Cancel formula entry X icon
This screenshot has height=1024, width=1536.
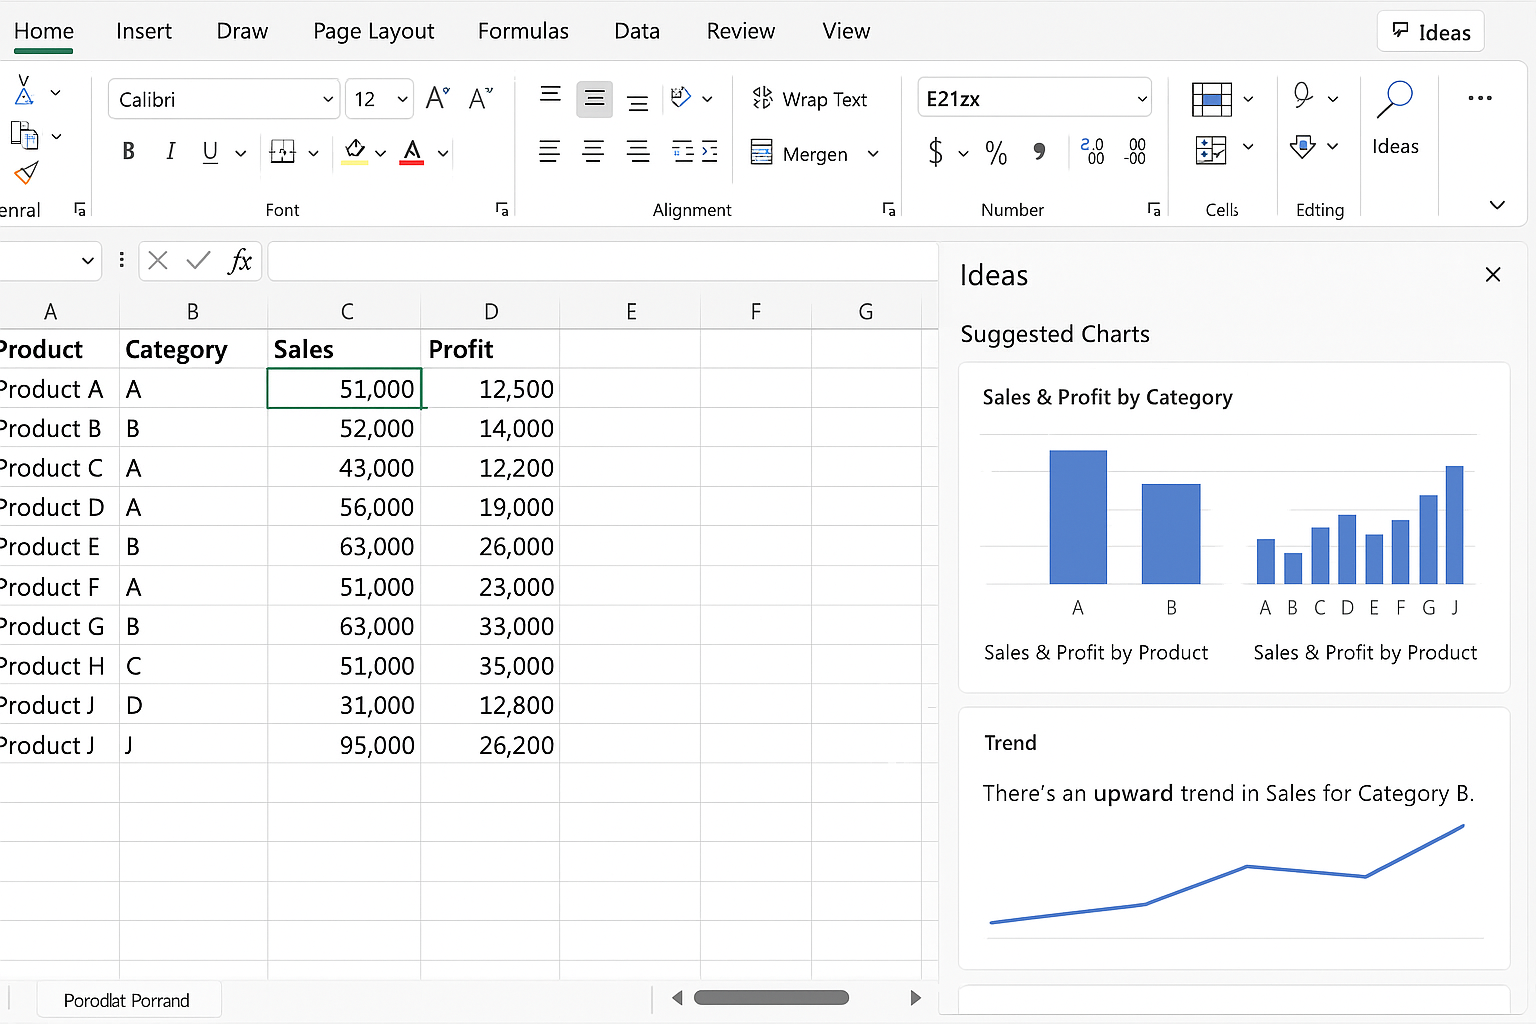(x=157, y=261)
